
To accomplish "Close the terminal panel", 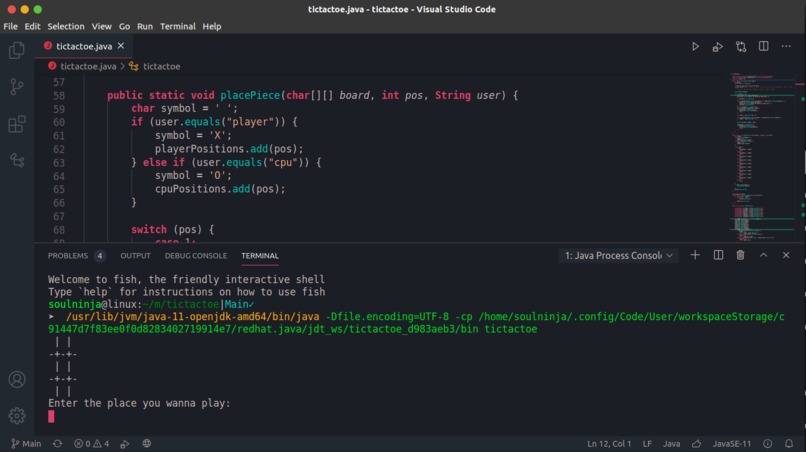I will point(786,255).
